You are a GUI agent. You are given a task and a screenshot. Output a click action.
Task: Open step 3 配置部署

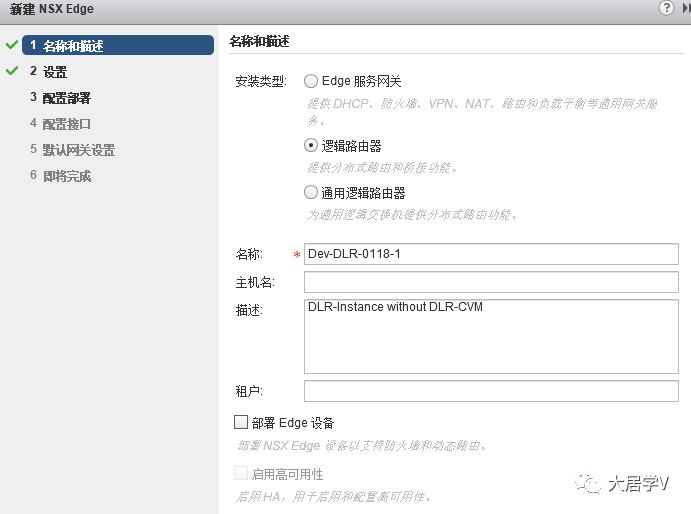[60, 97]
